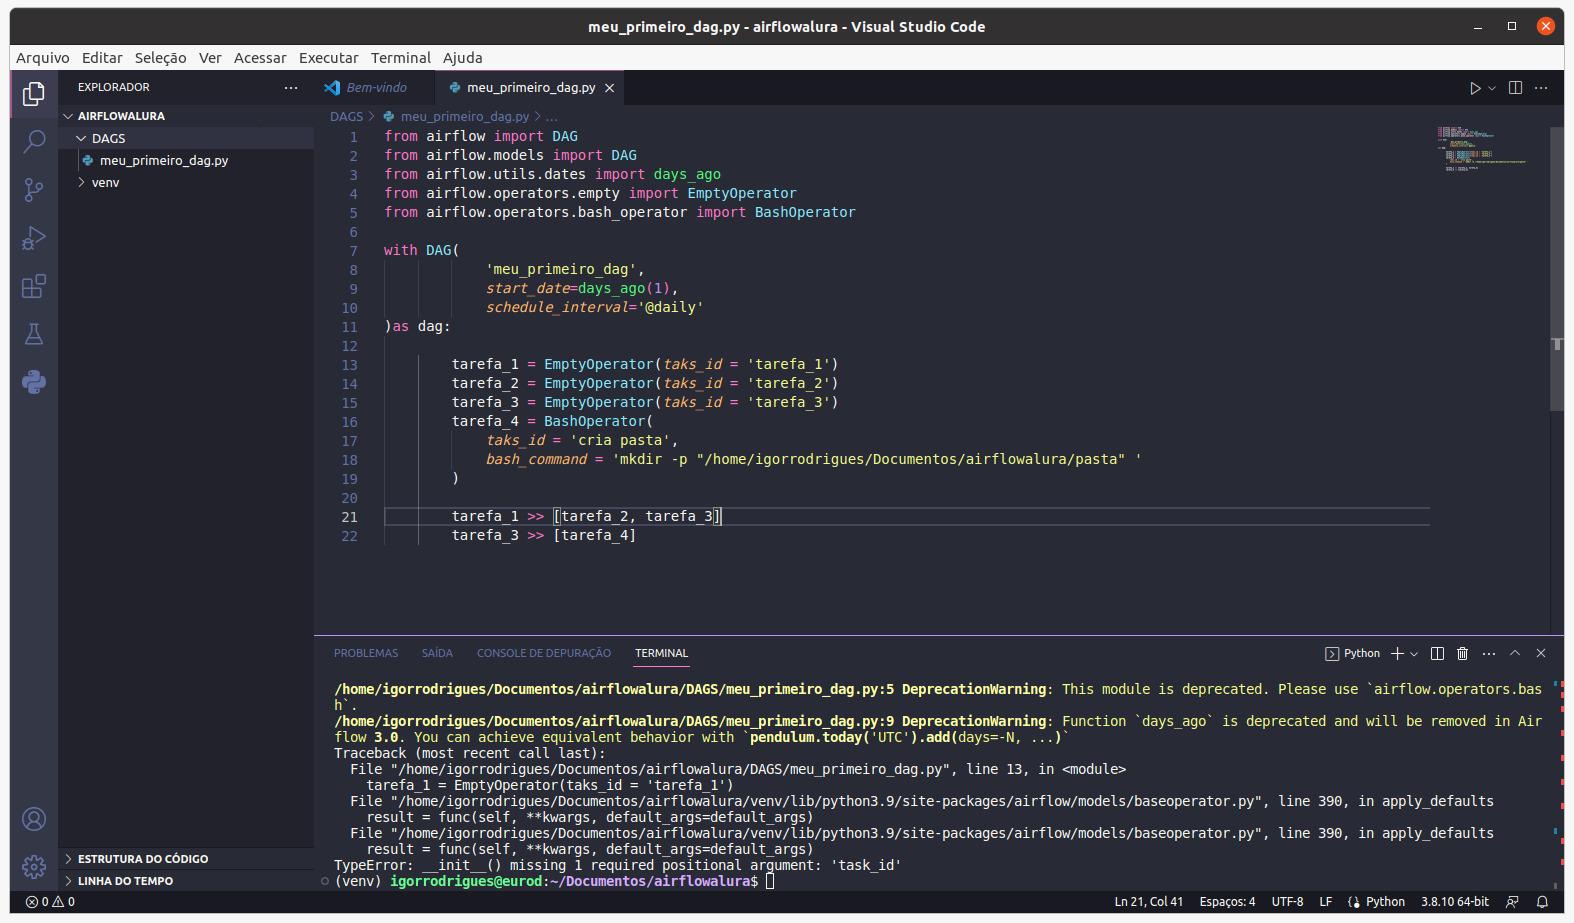Open editor more actions ellipsis
The width and height of the screenshot is (1574, 923).
1541,88
